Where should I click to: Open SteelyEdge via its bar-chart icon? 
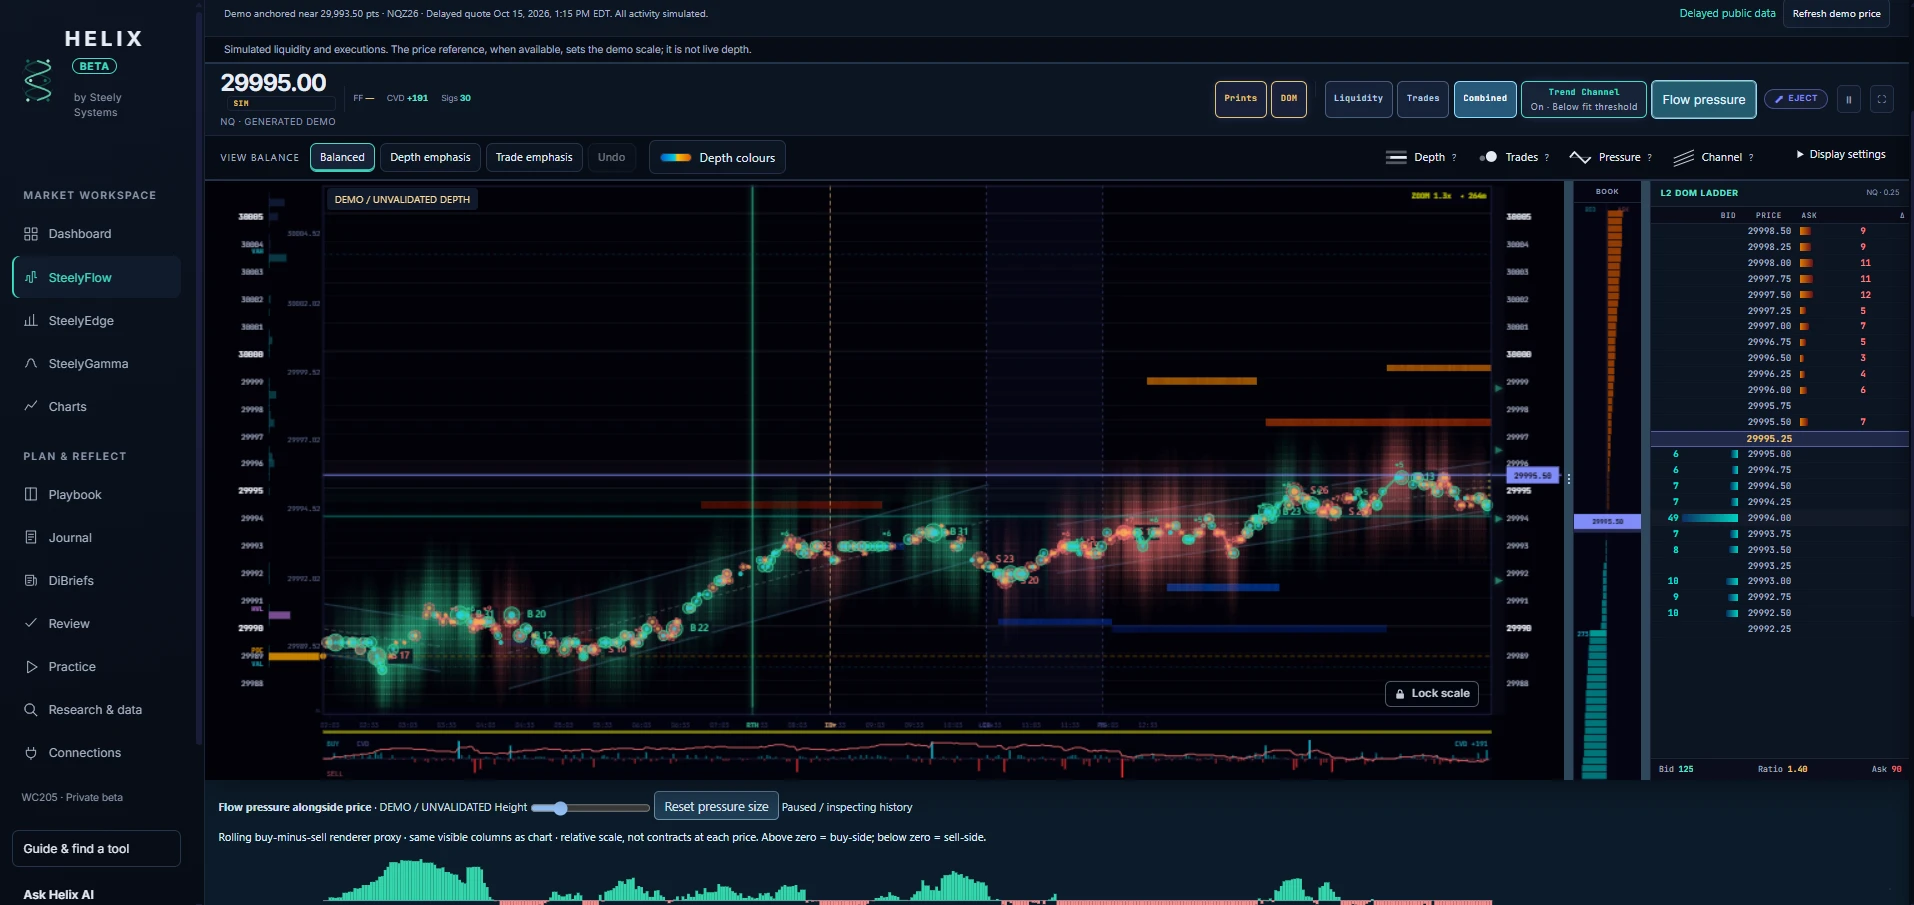pyautogui.click(x=31, y=321)
